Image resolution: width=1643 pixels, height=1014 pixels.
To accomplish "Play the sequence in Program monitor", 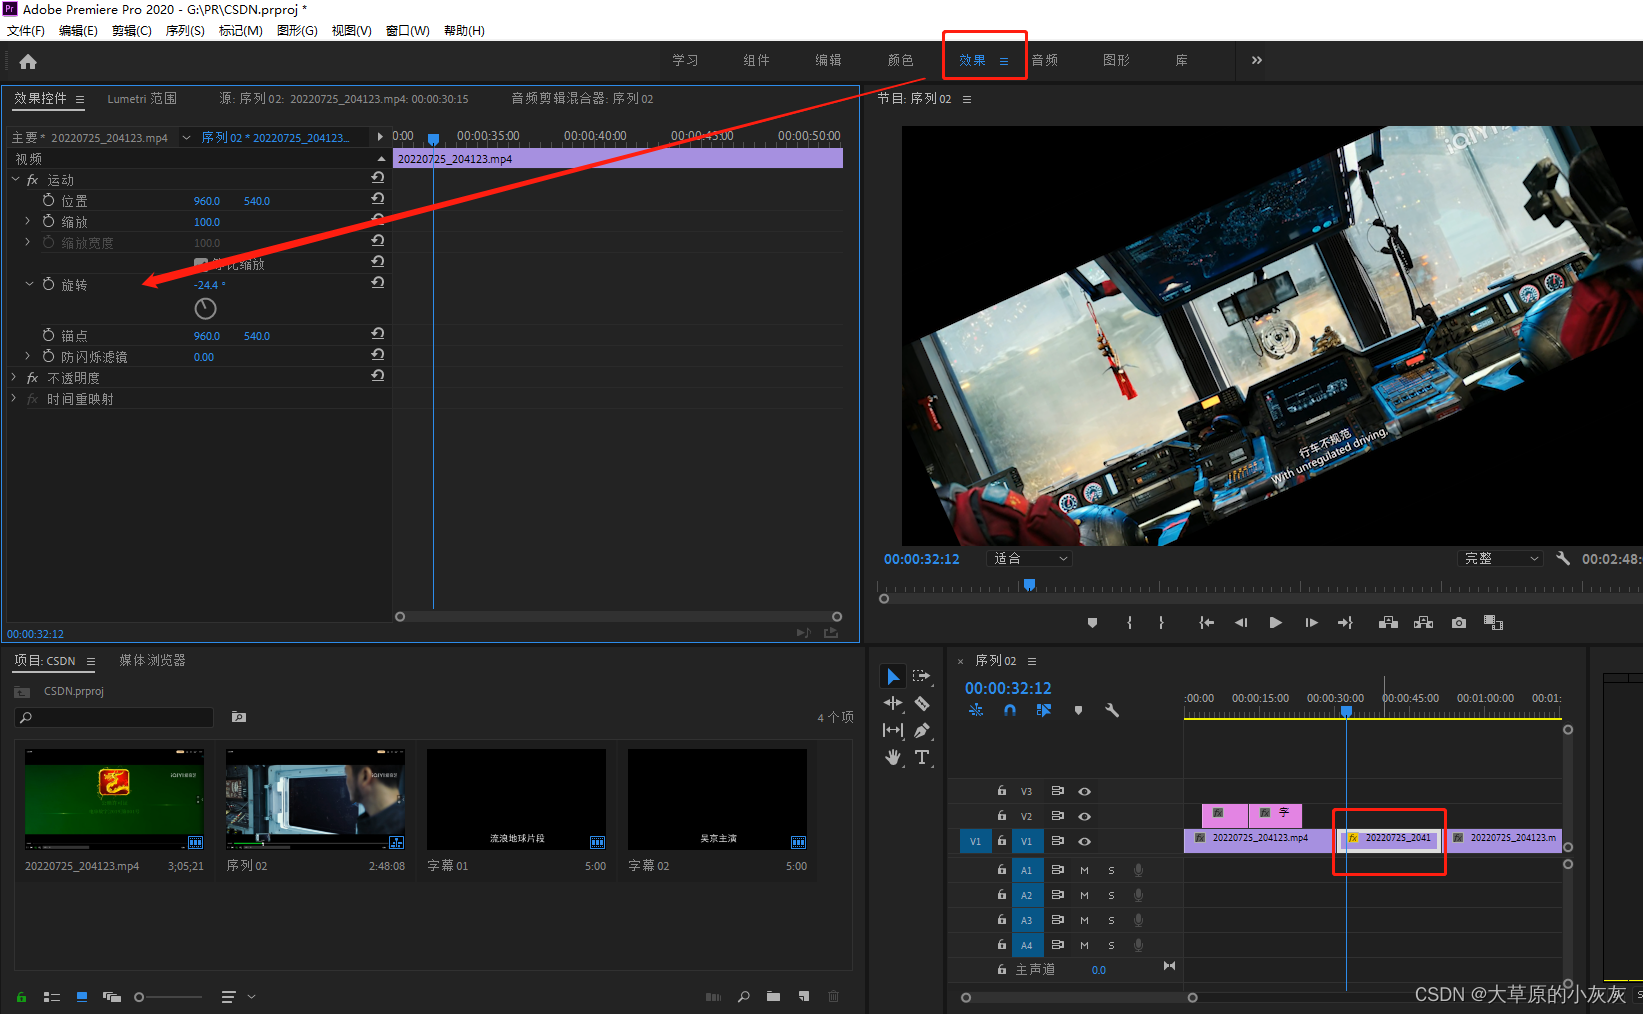I will (x=1275, y=623).
